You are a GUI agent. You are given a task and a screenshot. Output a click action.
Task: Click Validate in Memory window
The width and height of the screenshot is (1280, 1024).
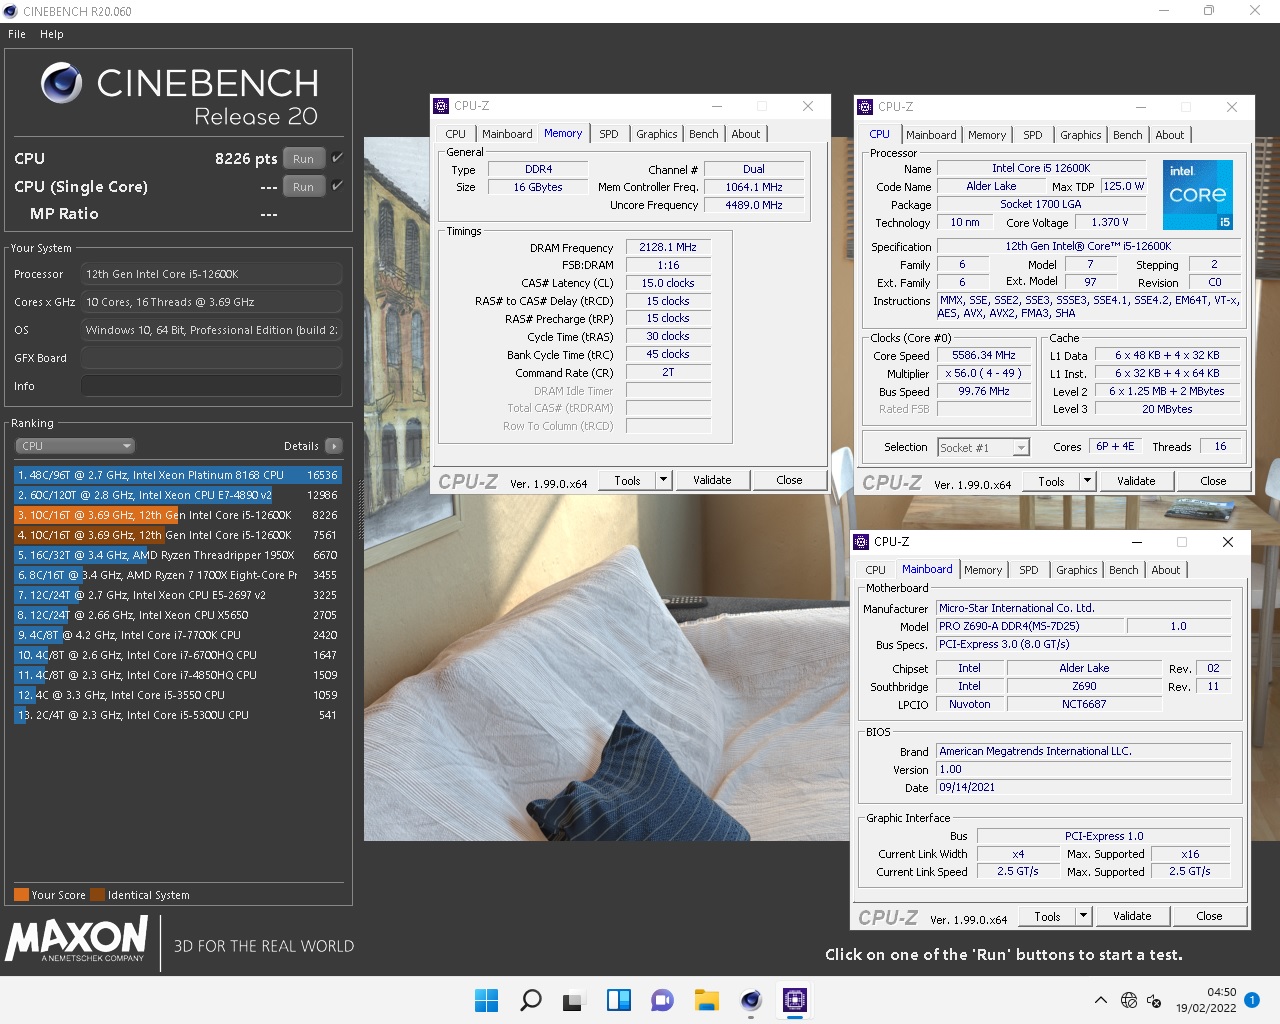point(712,480)
